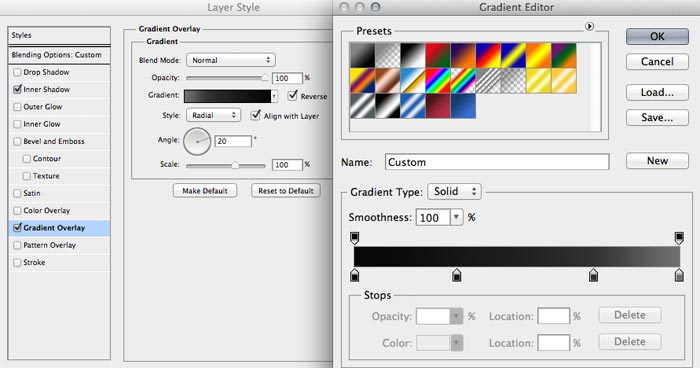Click New to create gradient preset
700x368 pixels.
tap(657, 161)
